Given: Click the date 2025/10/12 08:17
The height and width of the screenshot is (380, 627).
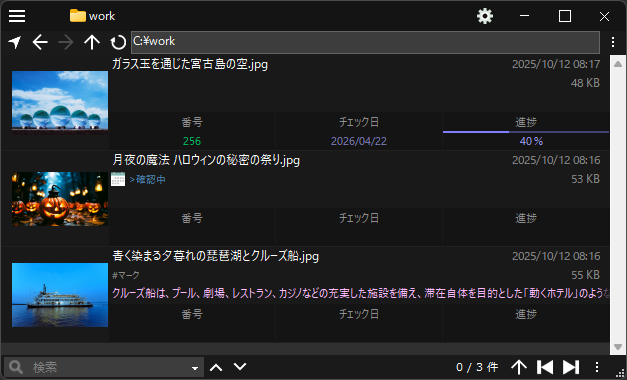Looking at the screenshot, I should tap(556, 64).
